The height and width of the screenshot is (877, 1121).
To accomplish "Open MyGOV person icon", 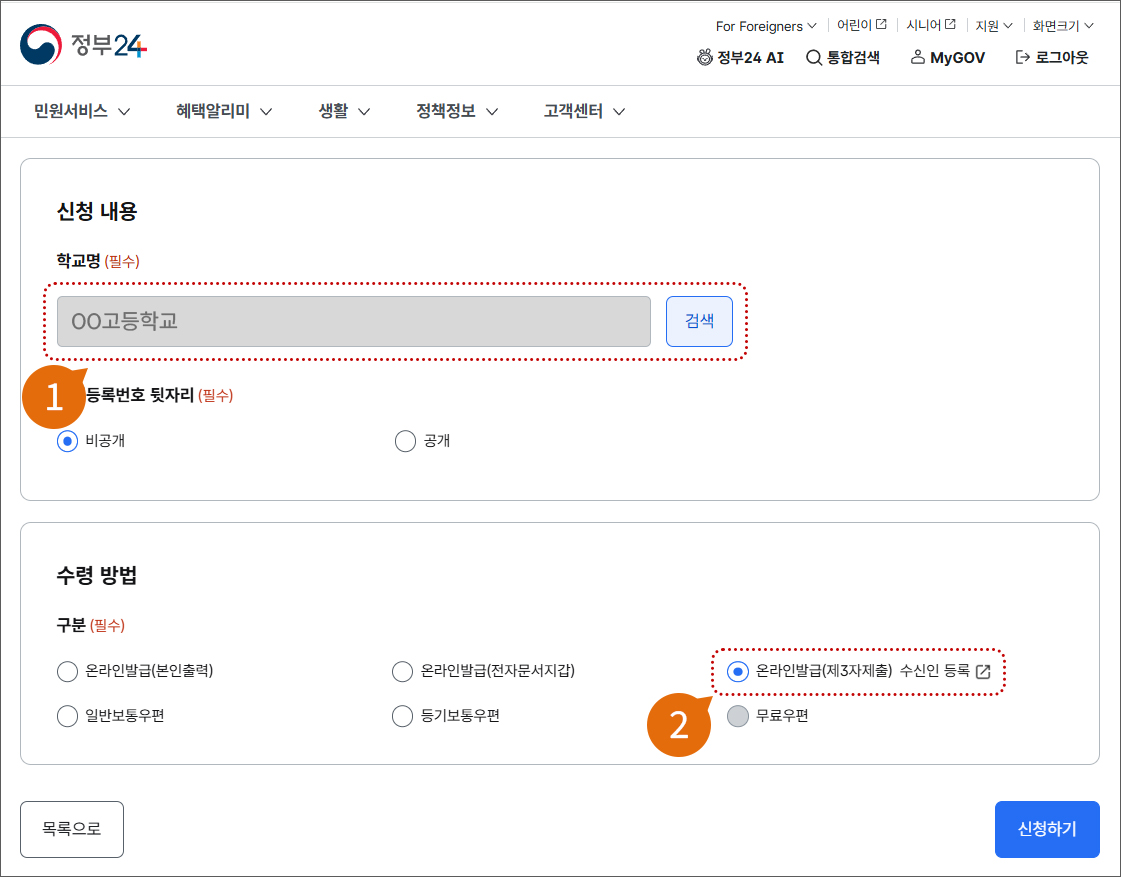I will (x=917, y=57).
